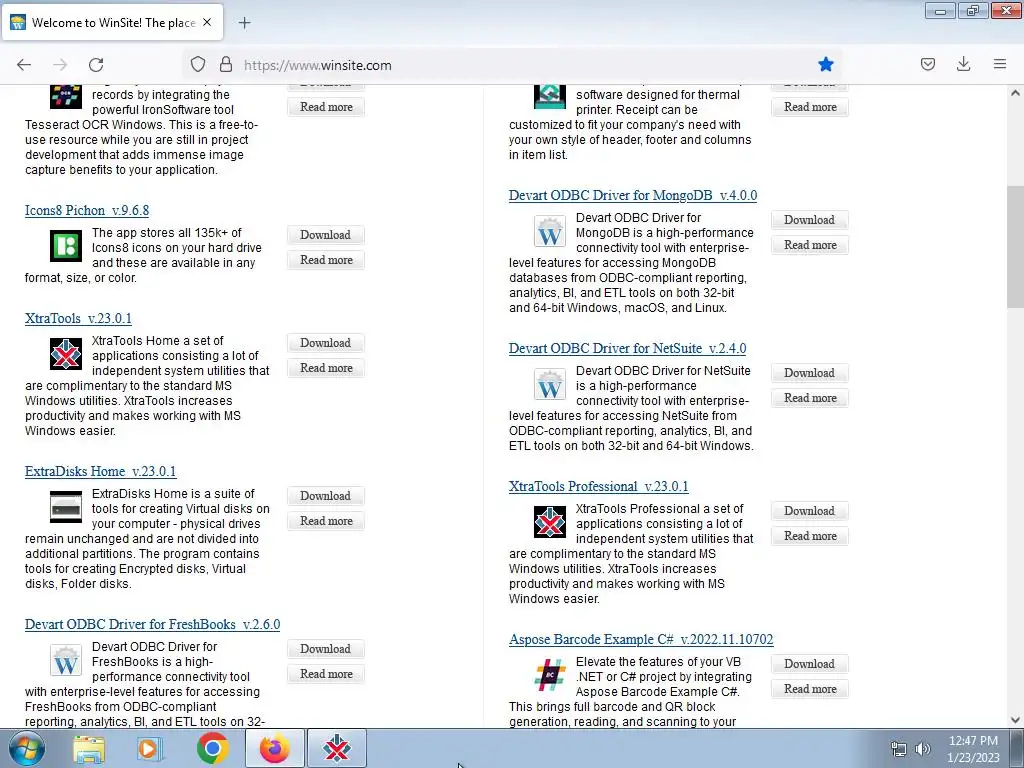Download Icons8 Pichon
This screenshot has width=1024, height=768.
pyautogui.click(x=326, y=235)
